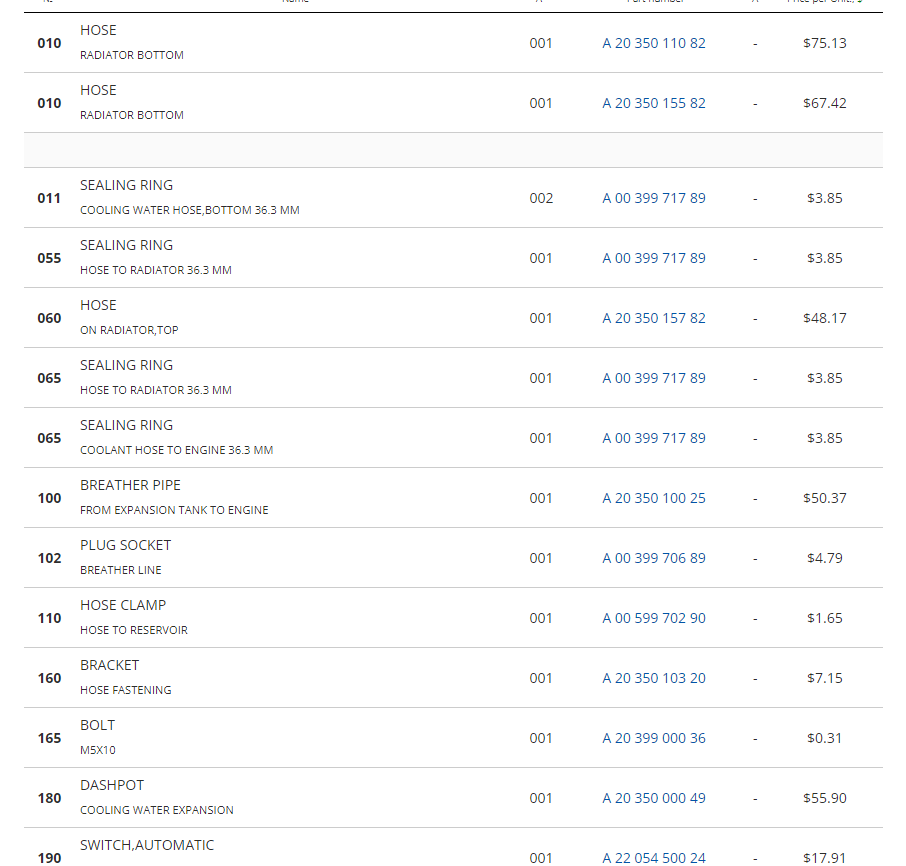
Task: Open hose clamp part A 00 599 702 90
Action: 654,618
